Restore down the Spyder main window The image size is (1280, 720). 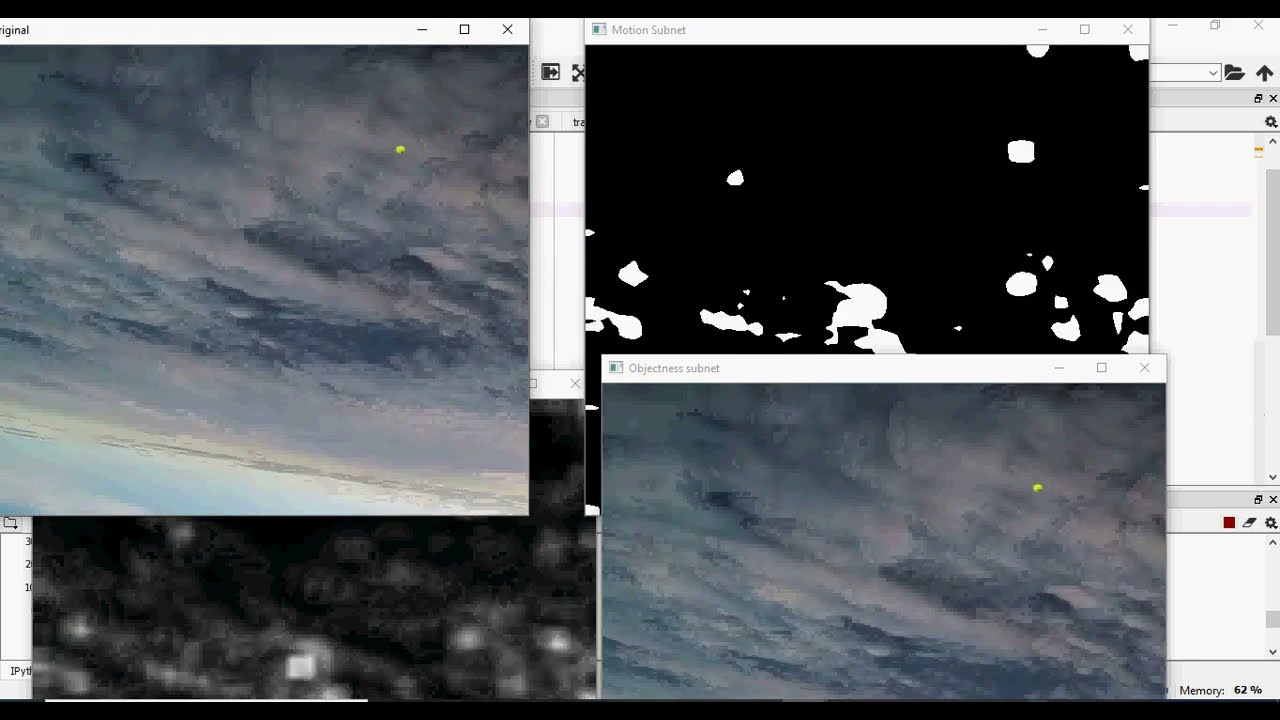click(x=1215, y=25)
